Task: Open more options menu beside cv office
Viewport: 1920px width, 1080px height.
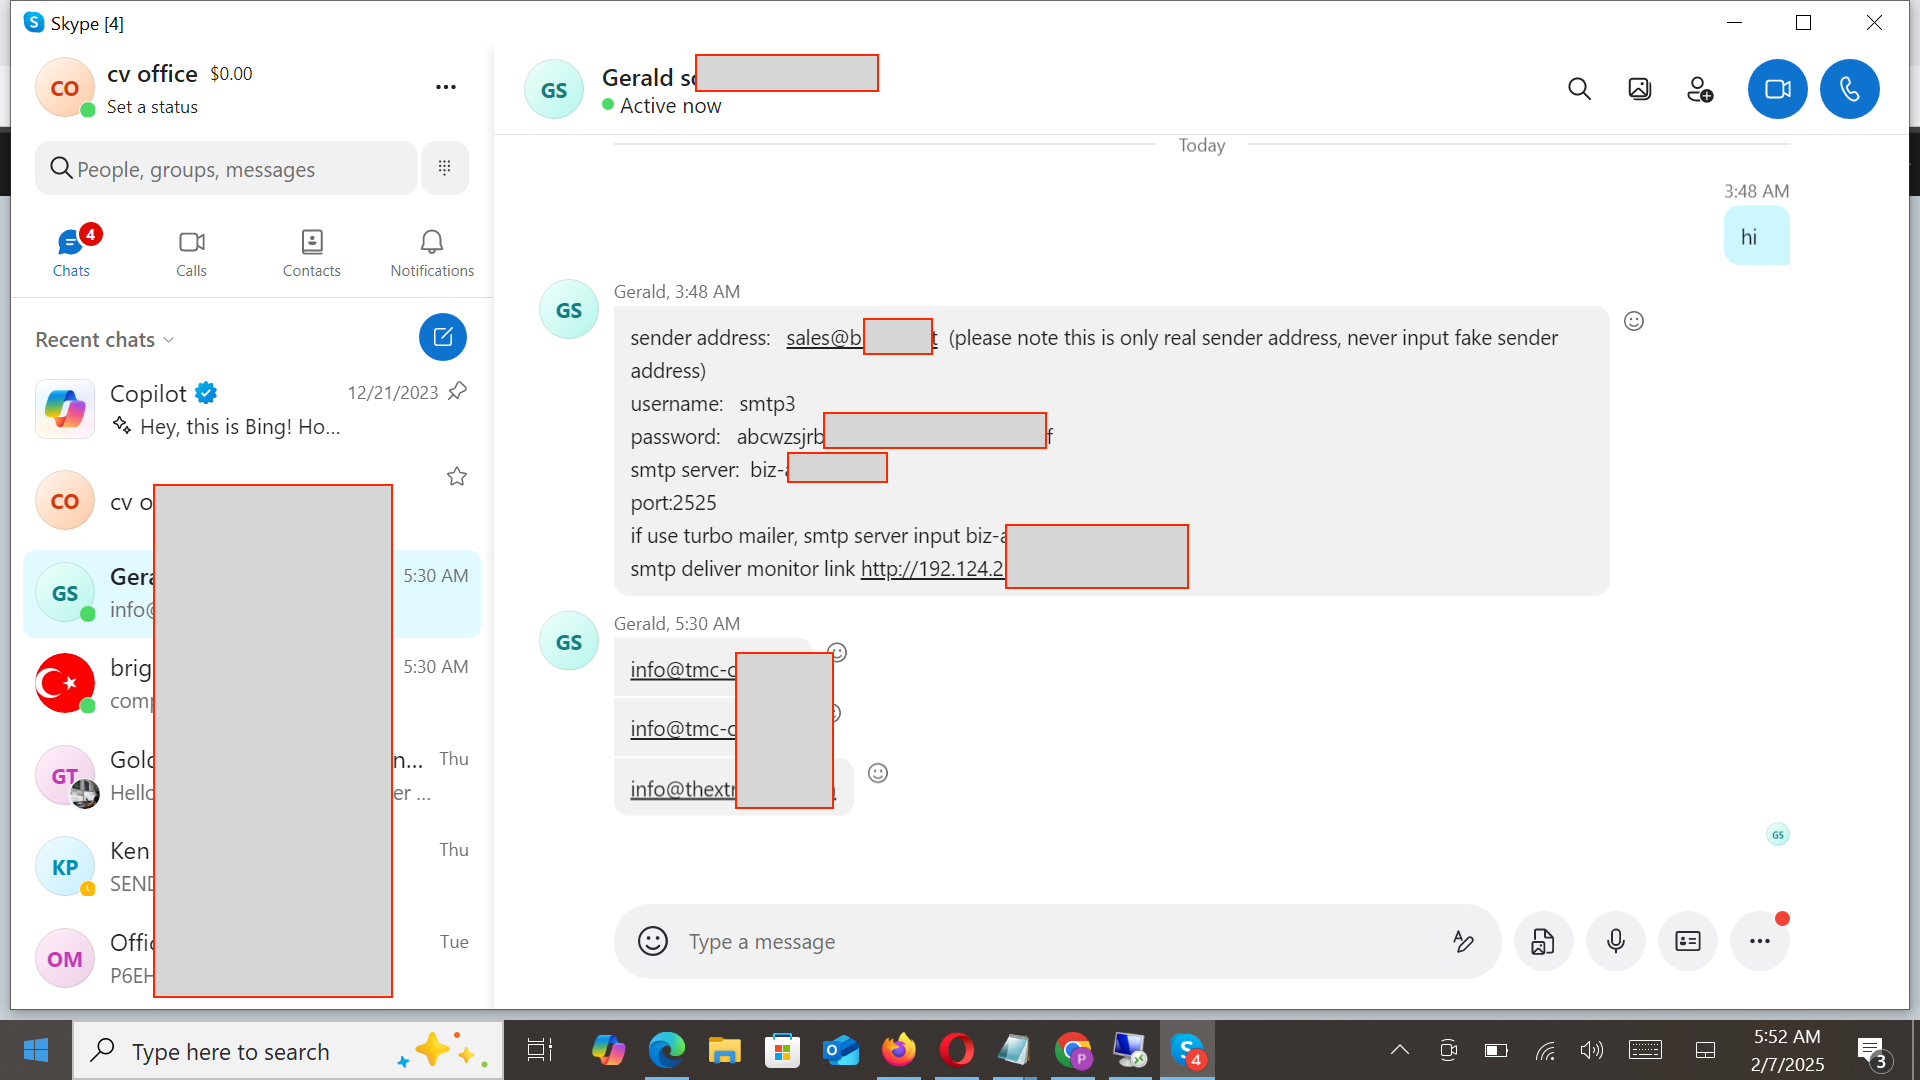Action: click(446, 87)
